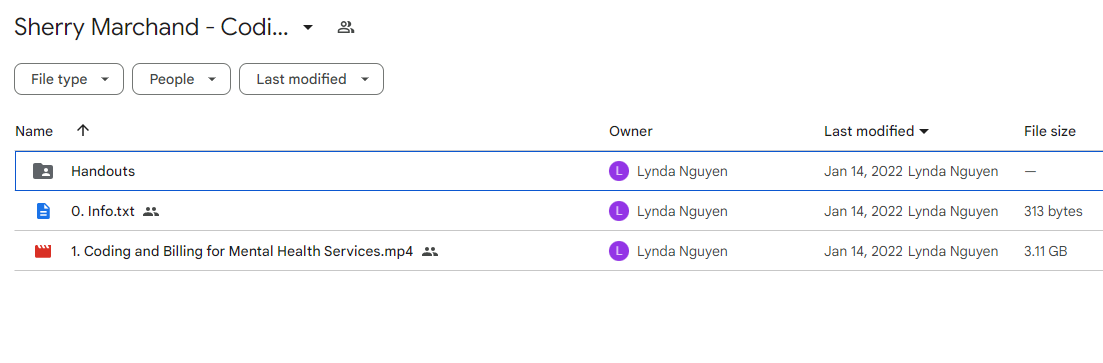Open folder title dropdown arrow

(x=307, y=28)
